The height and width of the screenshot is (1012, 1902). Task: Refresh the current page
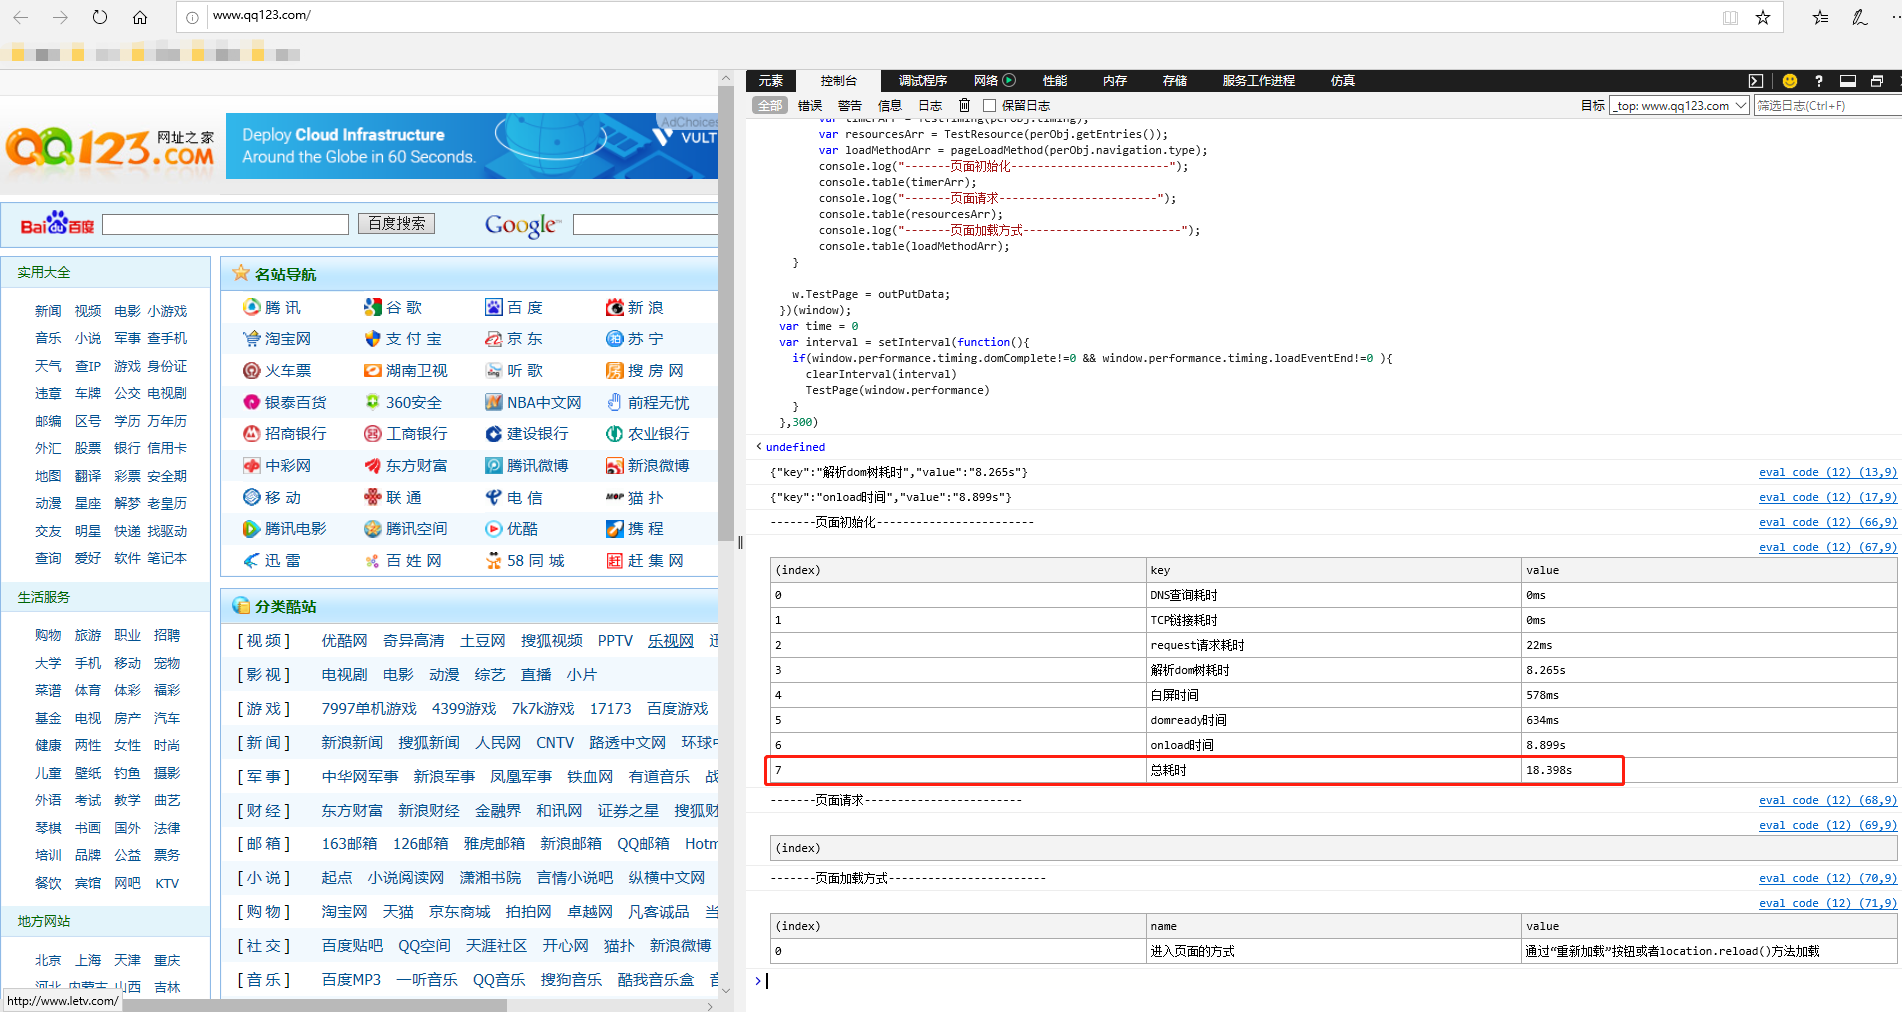tap(100, 17)
